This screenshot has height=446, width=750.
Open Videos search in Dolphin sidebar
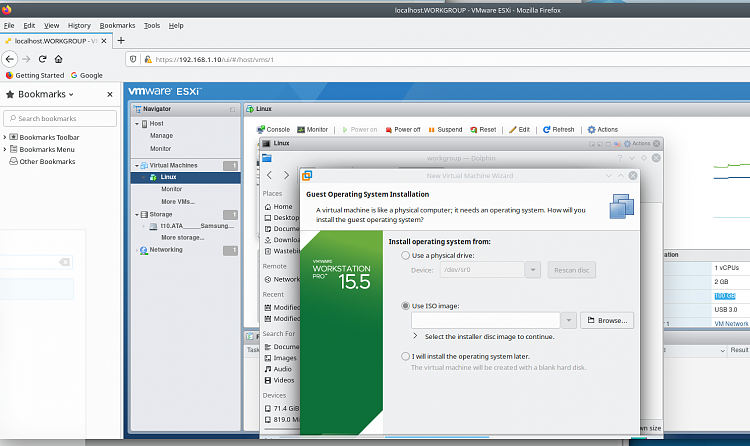[x=281, y=380]
